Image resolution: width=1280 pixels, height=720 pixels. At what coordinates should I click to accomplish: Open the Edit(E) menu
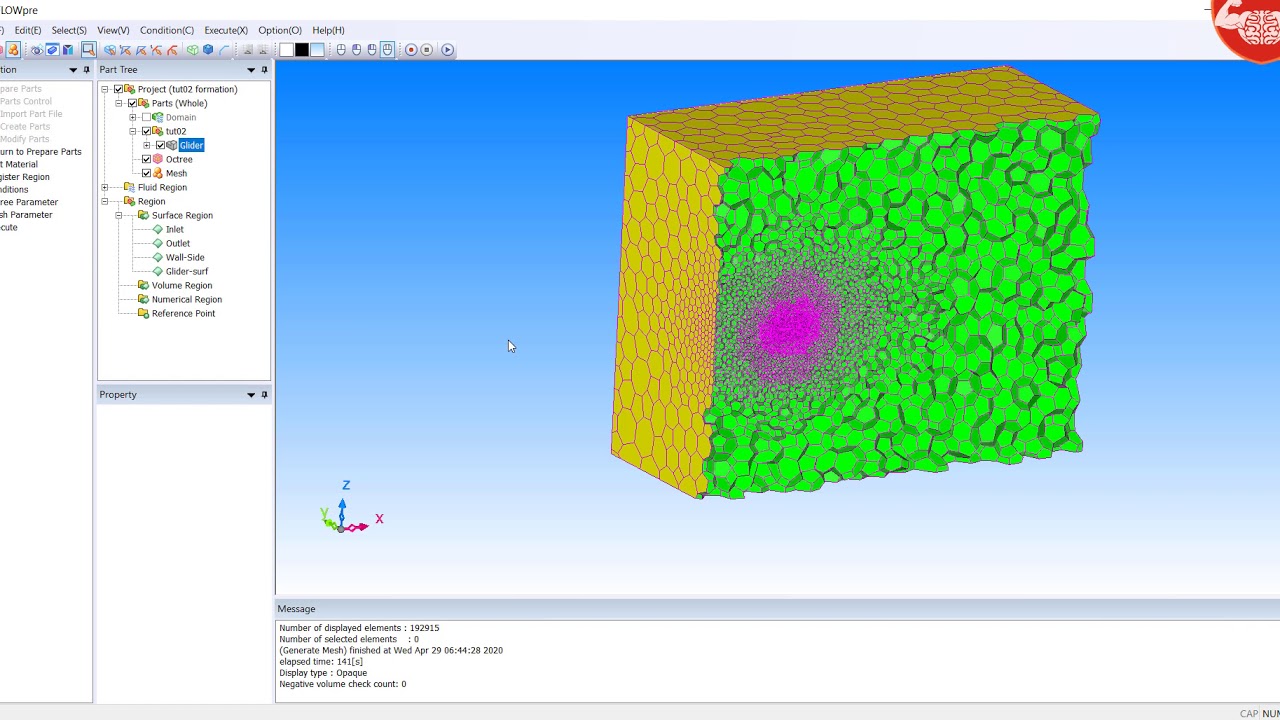click(28, 30)
